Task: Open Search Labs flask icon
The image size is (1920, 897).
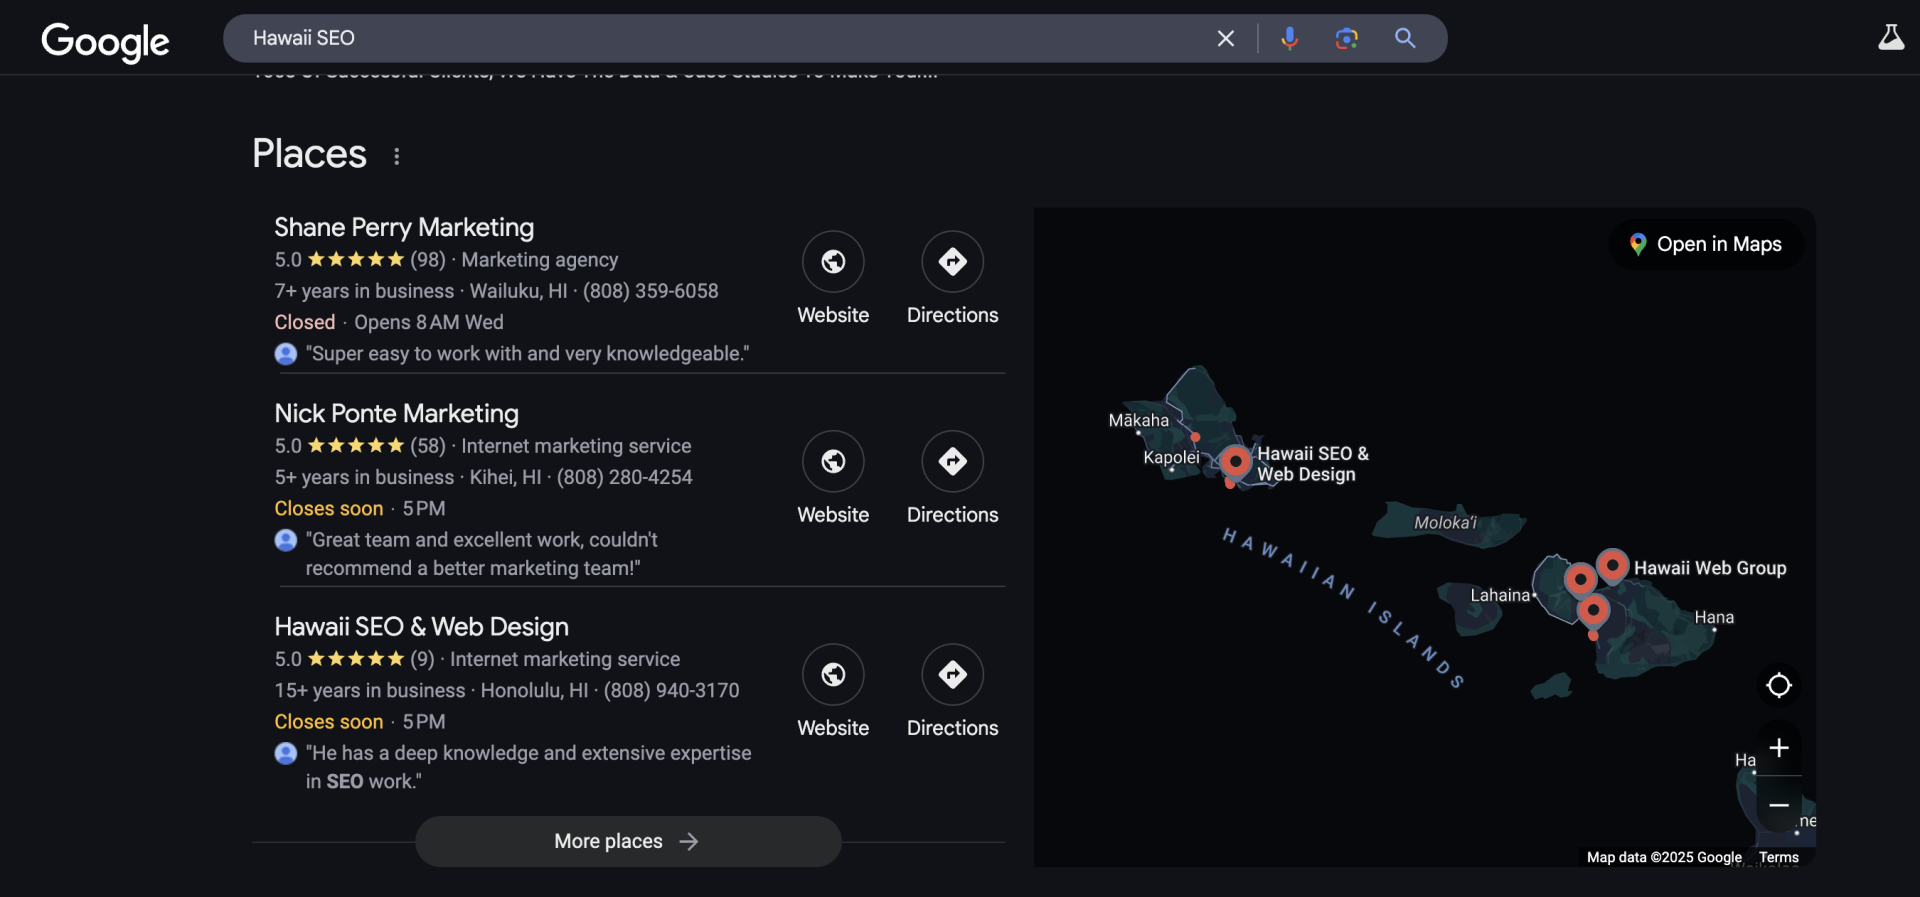Action: pos(1890,38)
